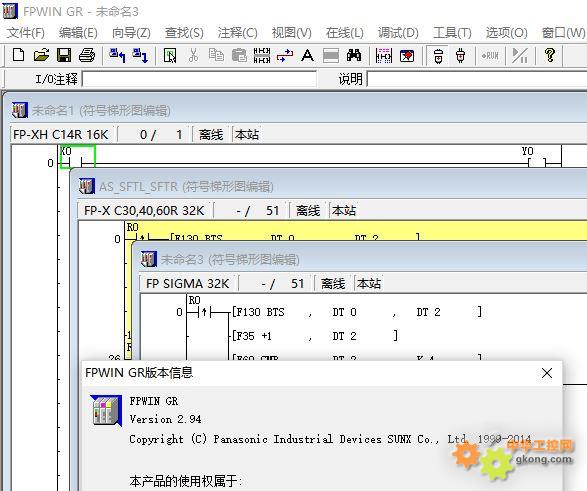Click the RUN mode toolbar button
The image size is (587, 491).
point(490,55)
